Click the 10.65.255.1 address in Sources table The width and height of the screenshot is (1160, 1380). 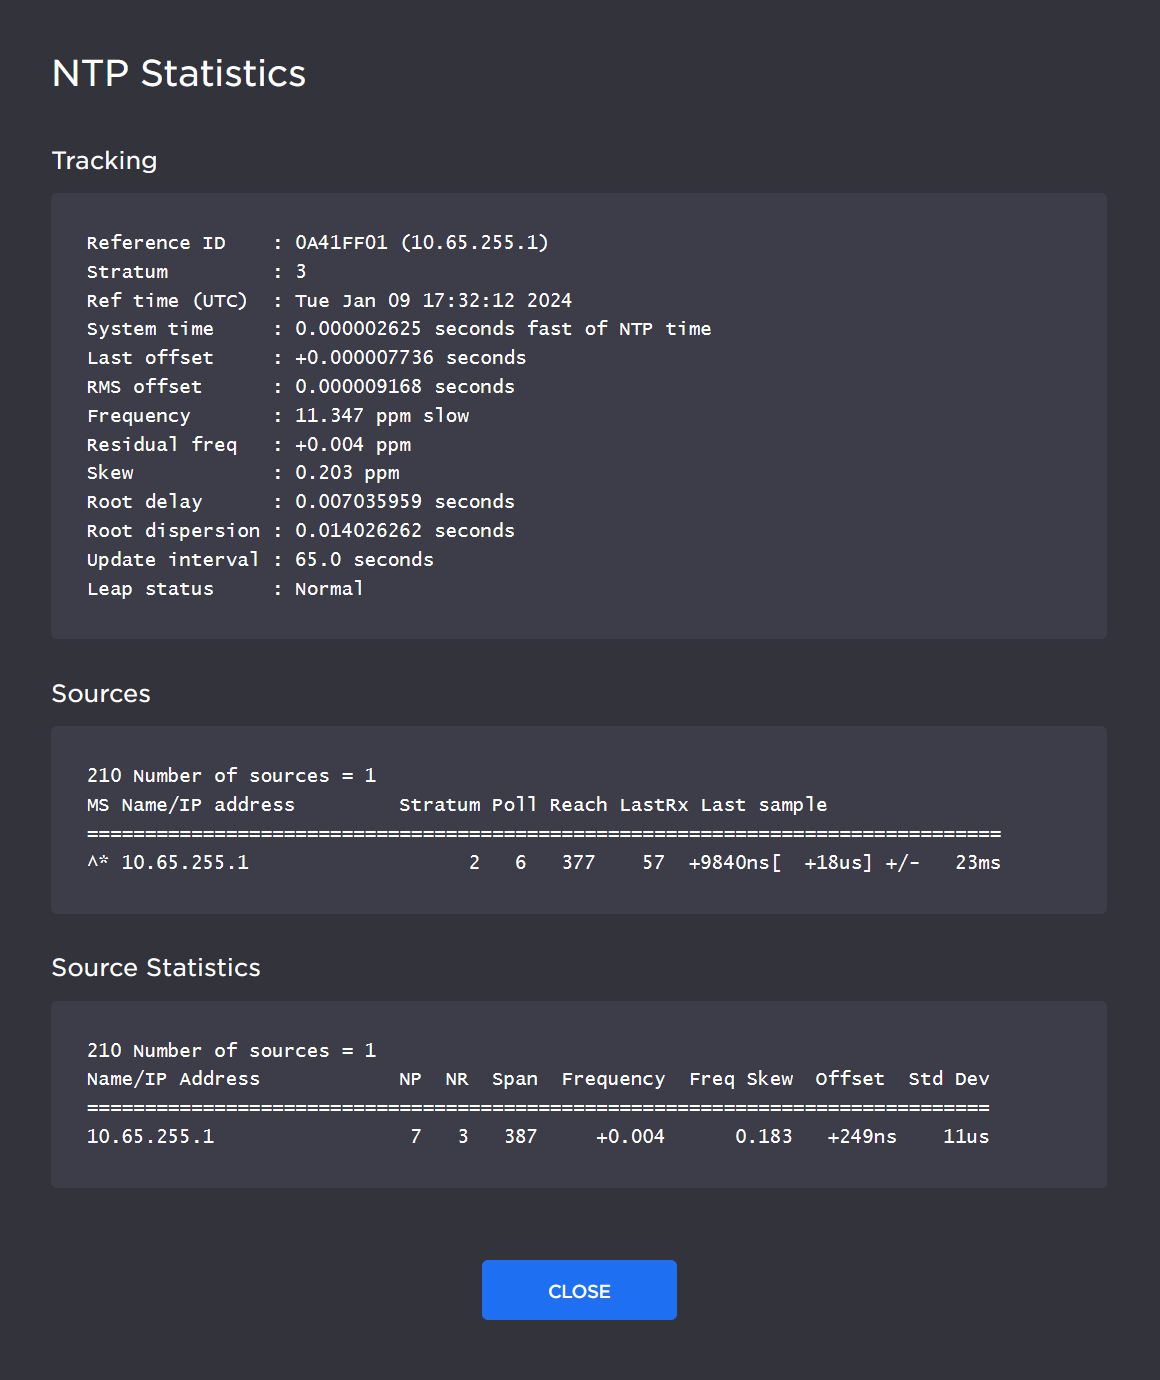(x=185, y=863)
